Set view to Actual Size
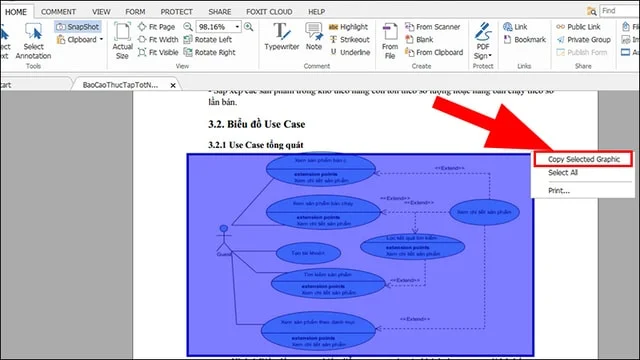 point(122,41)
